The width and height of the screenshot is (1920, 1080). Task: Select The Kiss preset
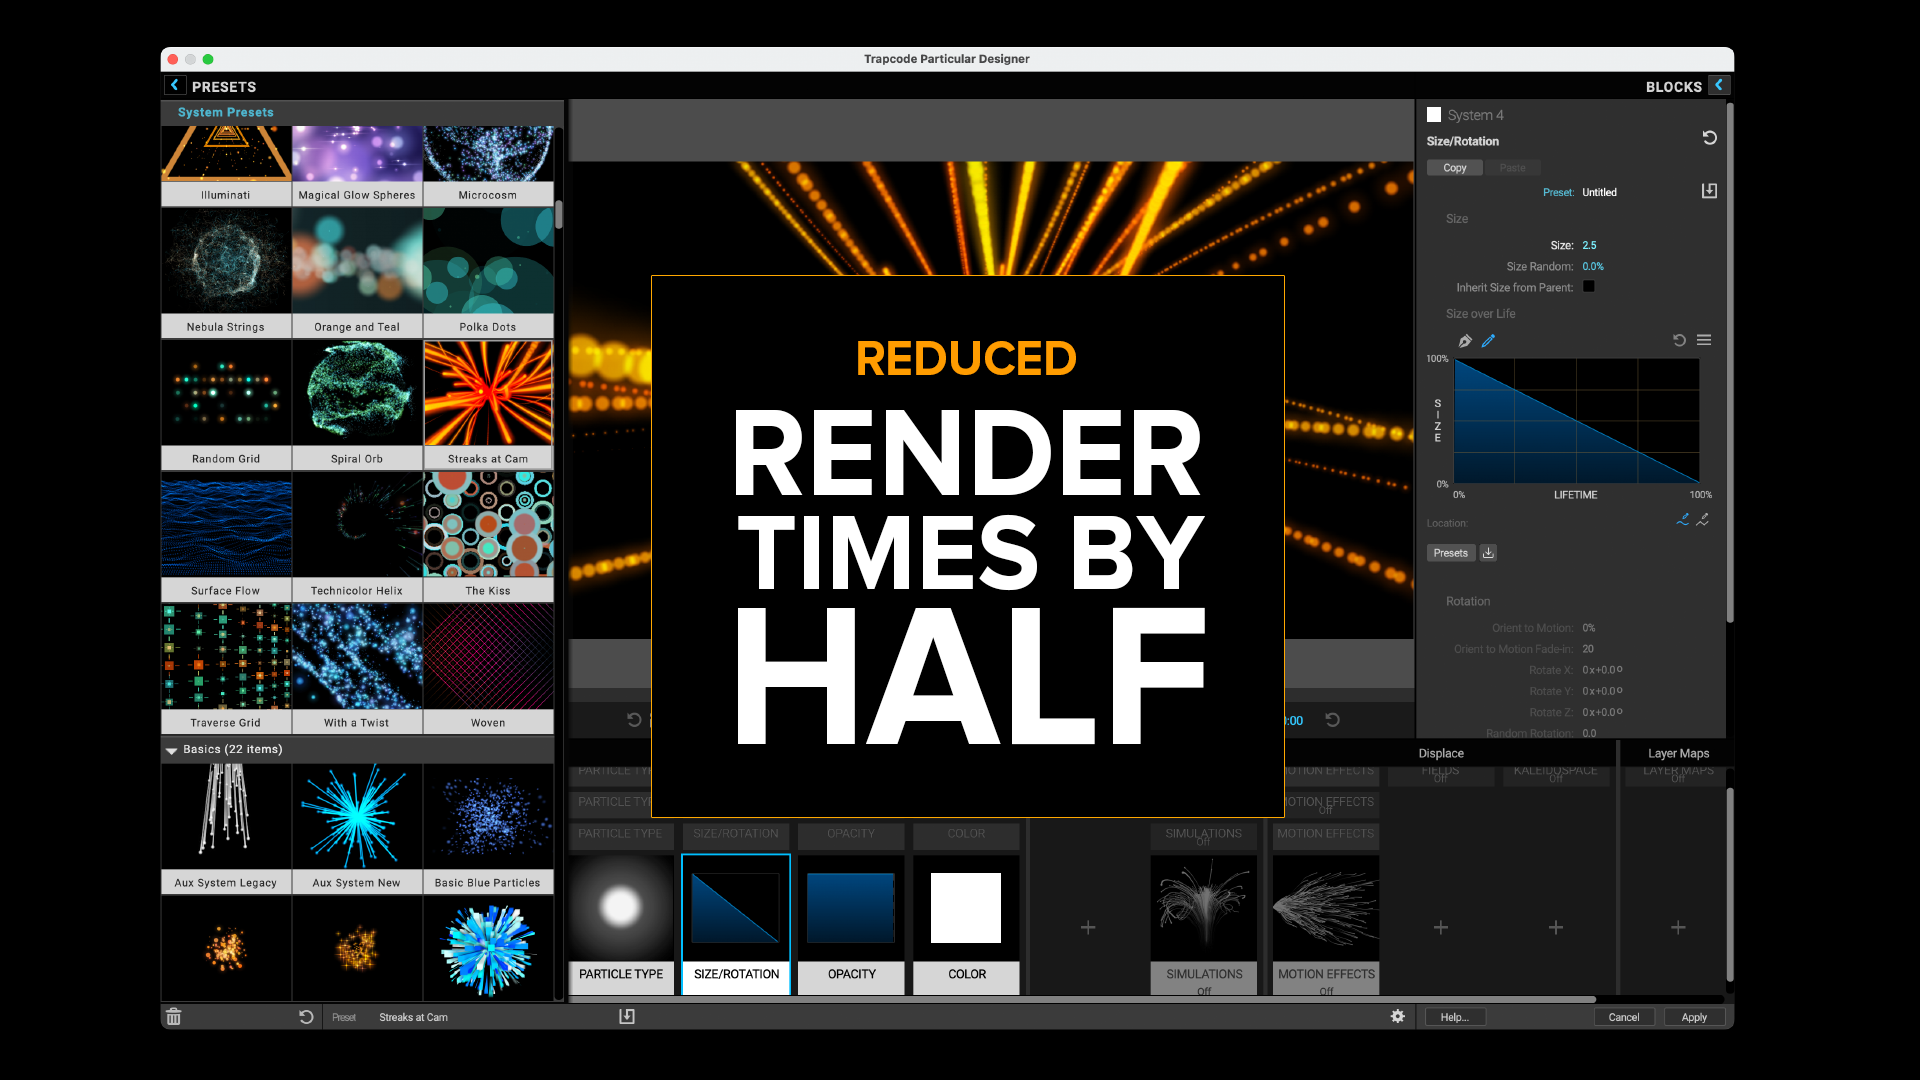click(488, 537)
